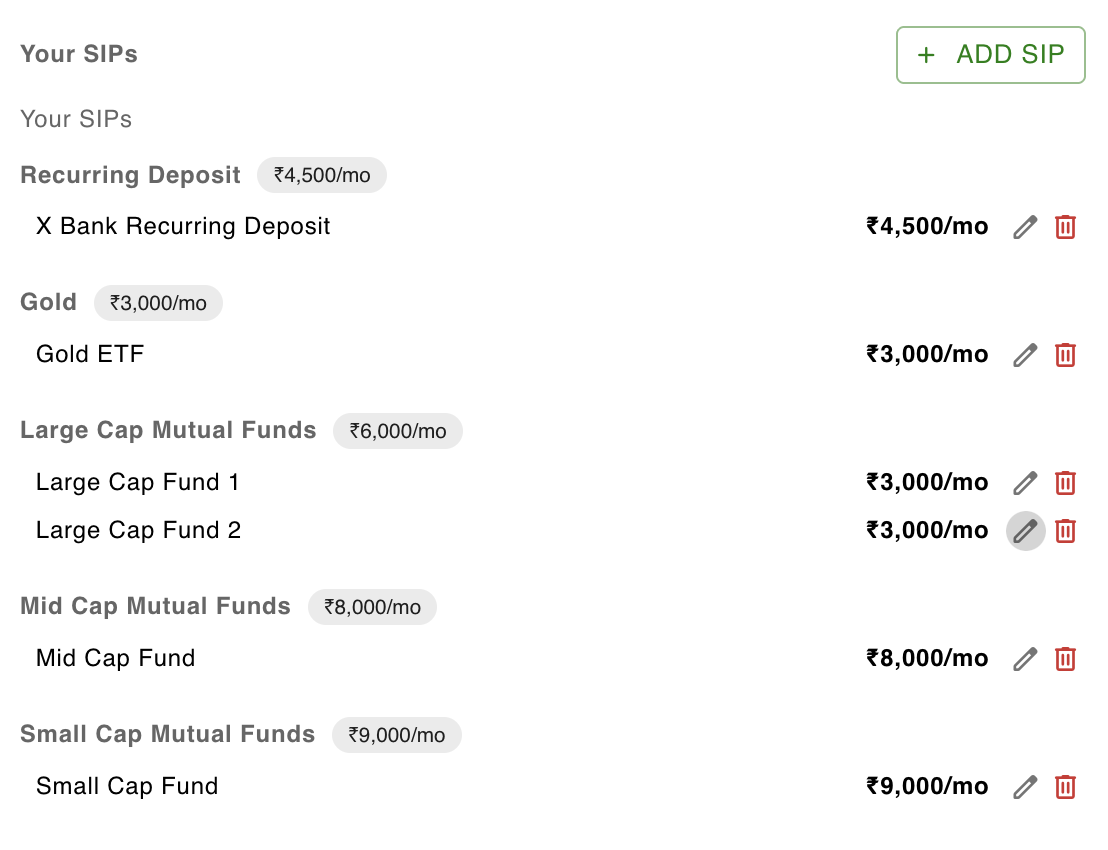This screenshot has width=1108, height=850.
Task: Select the Recurring Deposit ₹4,500/mo chip
Action: [x=322, y=175]
